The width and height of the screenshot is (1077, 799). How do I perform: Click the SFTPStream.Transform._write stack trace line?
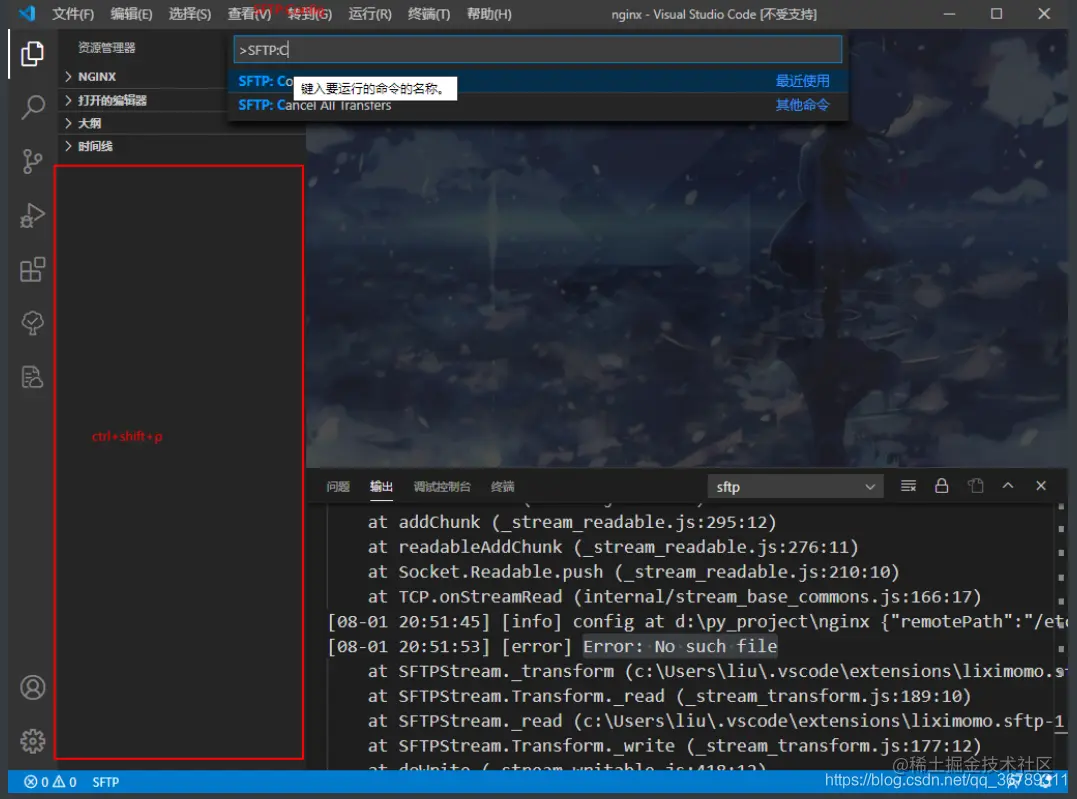[x=674, y=745]
